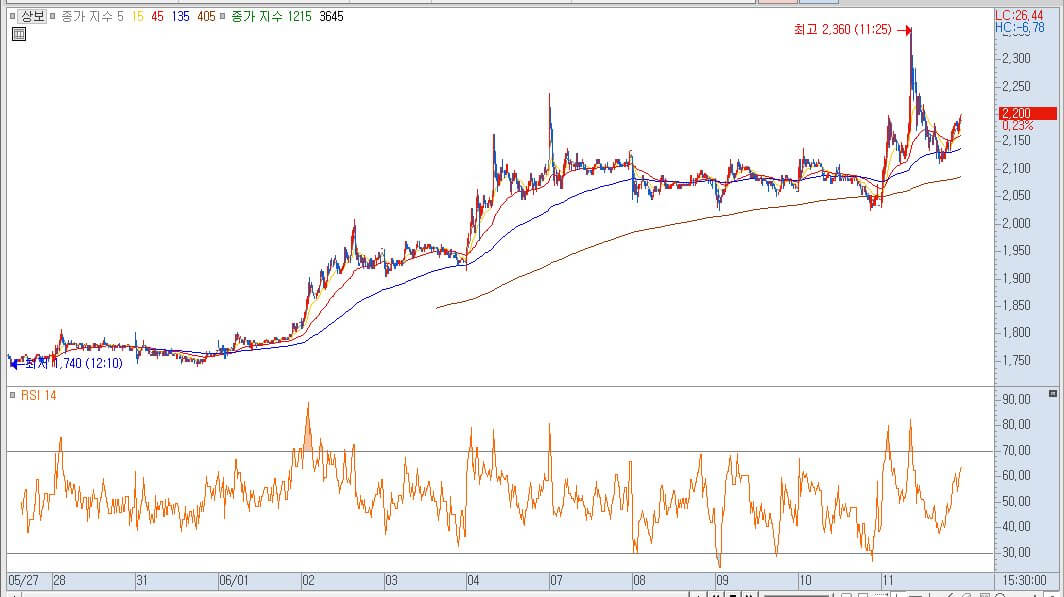
Task: Click the 09 date on time axis
Action: tap(722, 581)
